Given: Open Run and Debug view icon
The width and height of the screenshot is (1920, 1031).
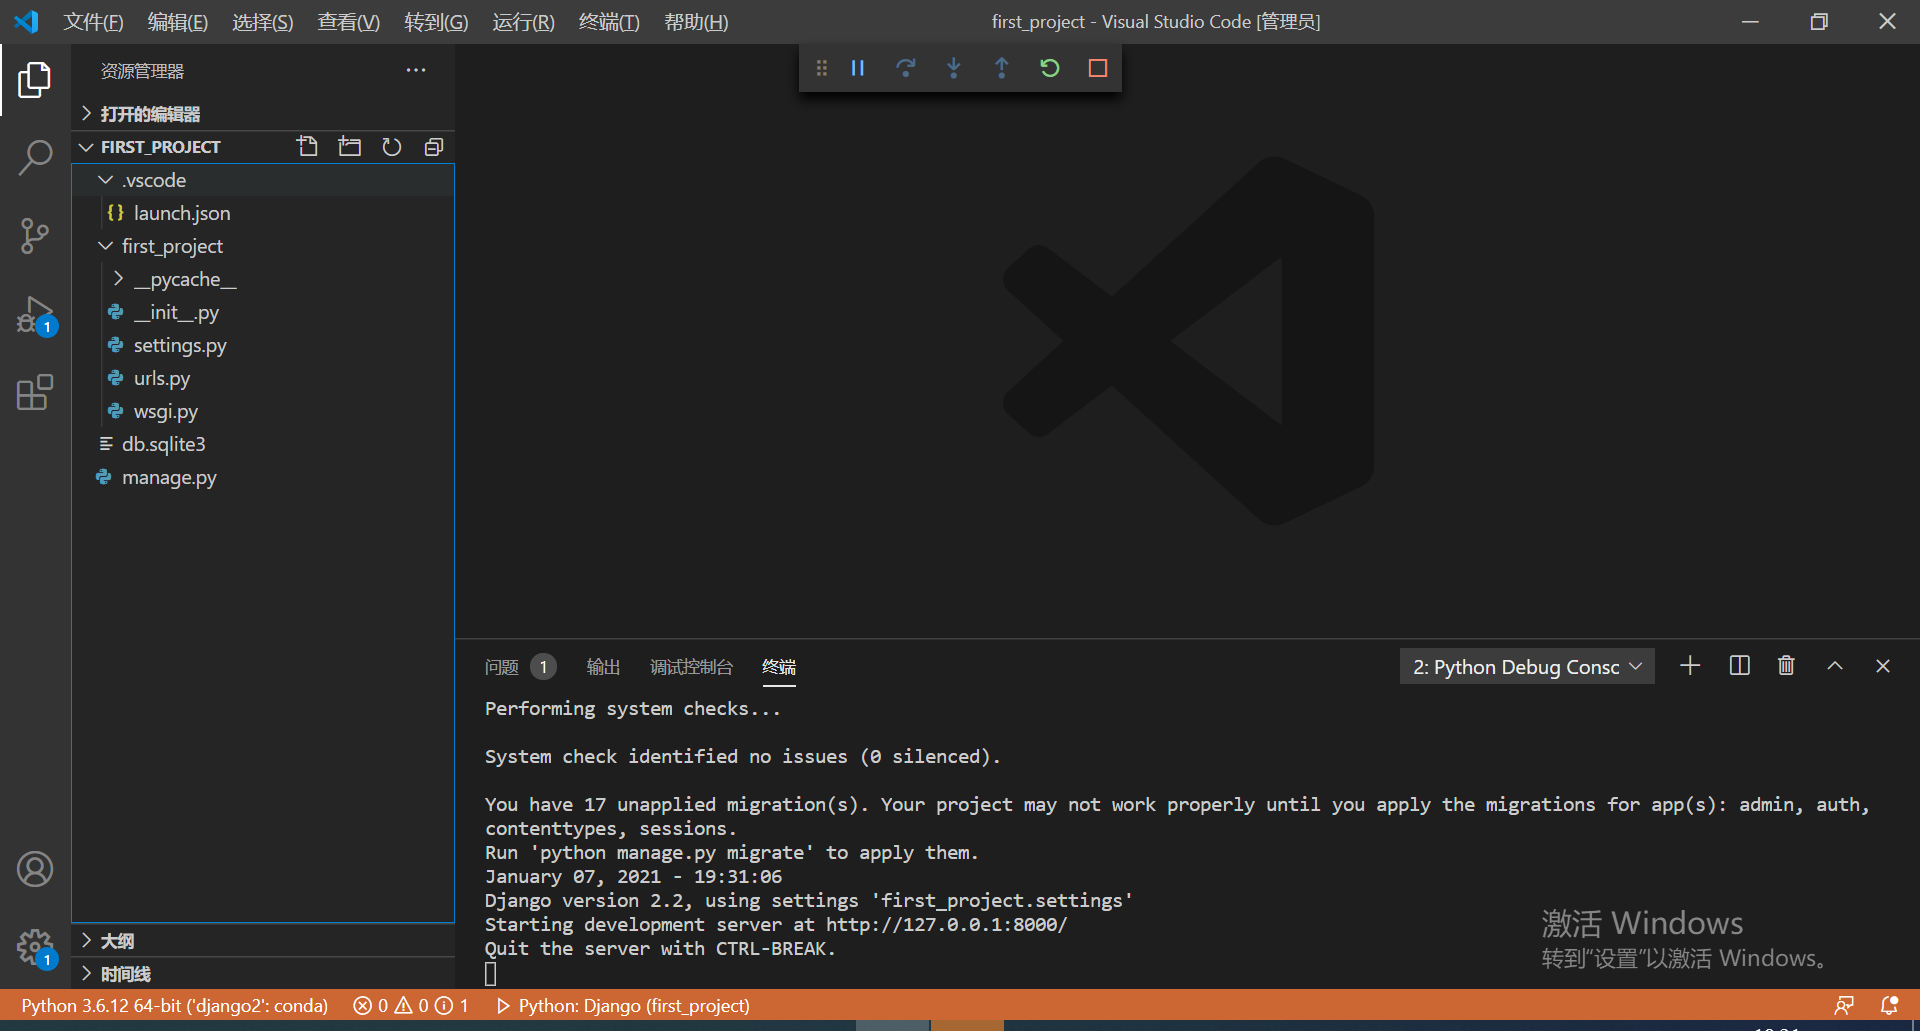Looking at the screenshot, I should pos(35,315).
